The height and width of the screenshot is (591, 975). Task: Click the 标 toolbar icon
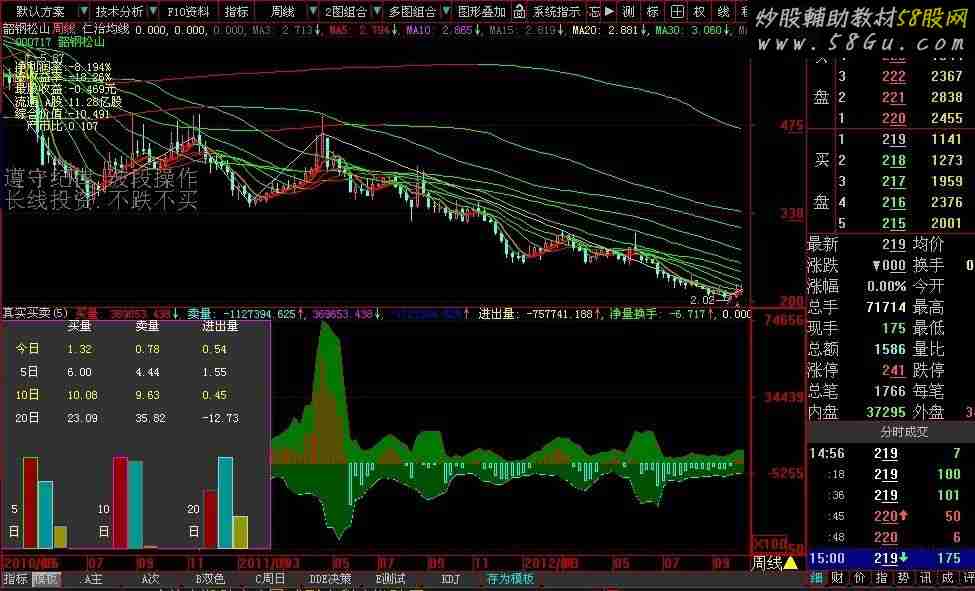pos(653,11)
